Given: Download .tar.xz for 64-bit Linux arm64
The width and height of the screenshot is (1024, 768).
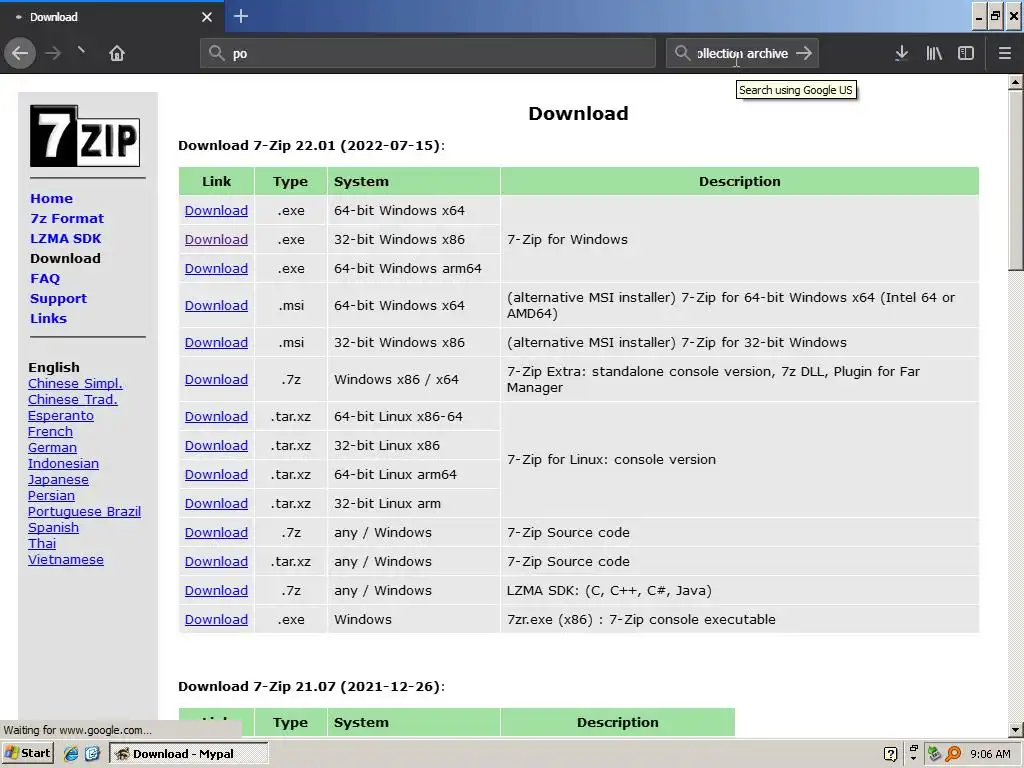Looking at the screenshot, I should (x=216, y=474).
